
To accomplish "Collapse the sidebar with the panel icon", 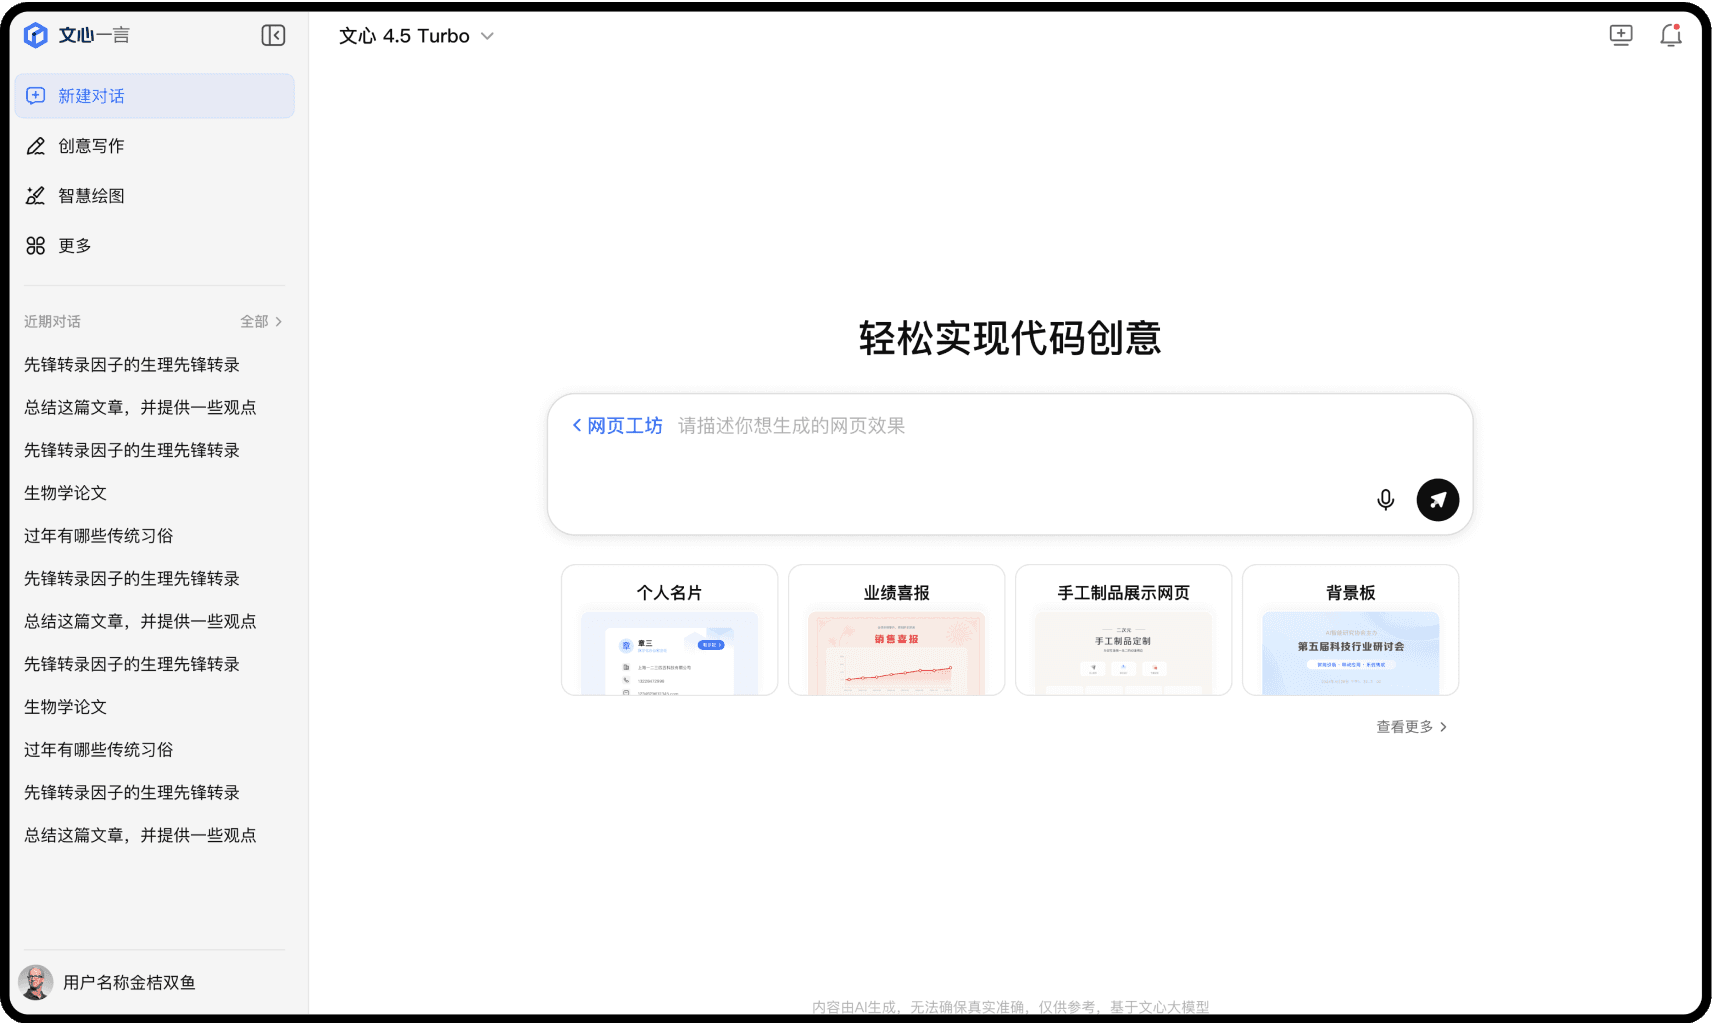I will (273, 35).
